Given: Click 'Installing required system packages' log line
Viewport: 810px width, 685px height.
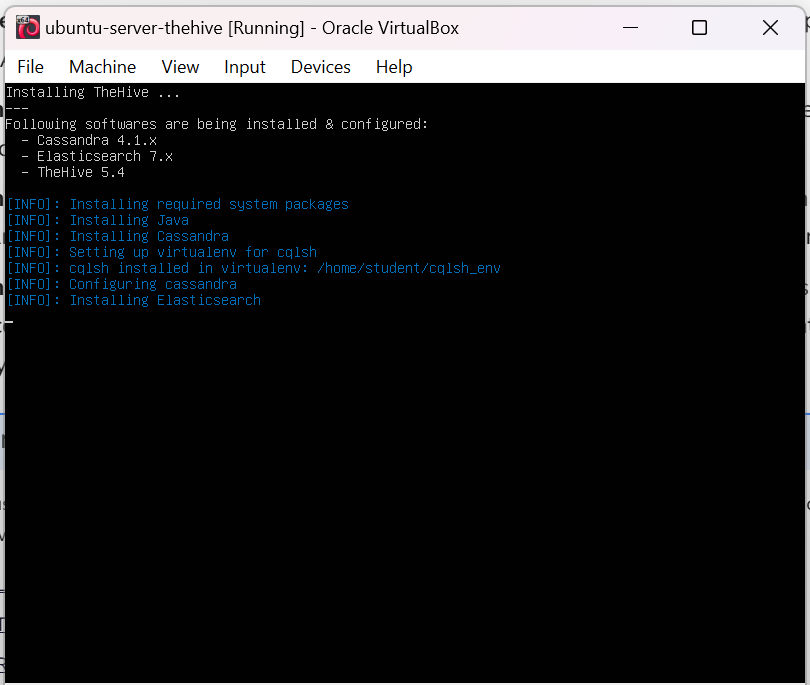Looking at the screenshot, I should click(x=178, y=204).
